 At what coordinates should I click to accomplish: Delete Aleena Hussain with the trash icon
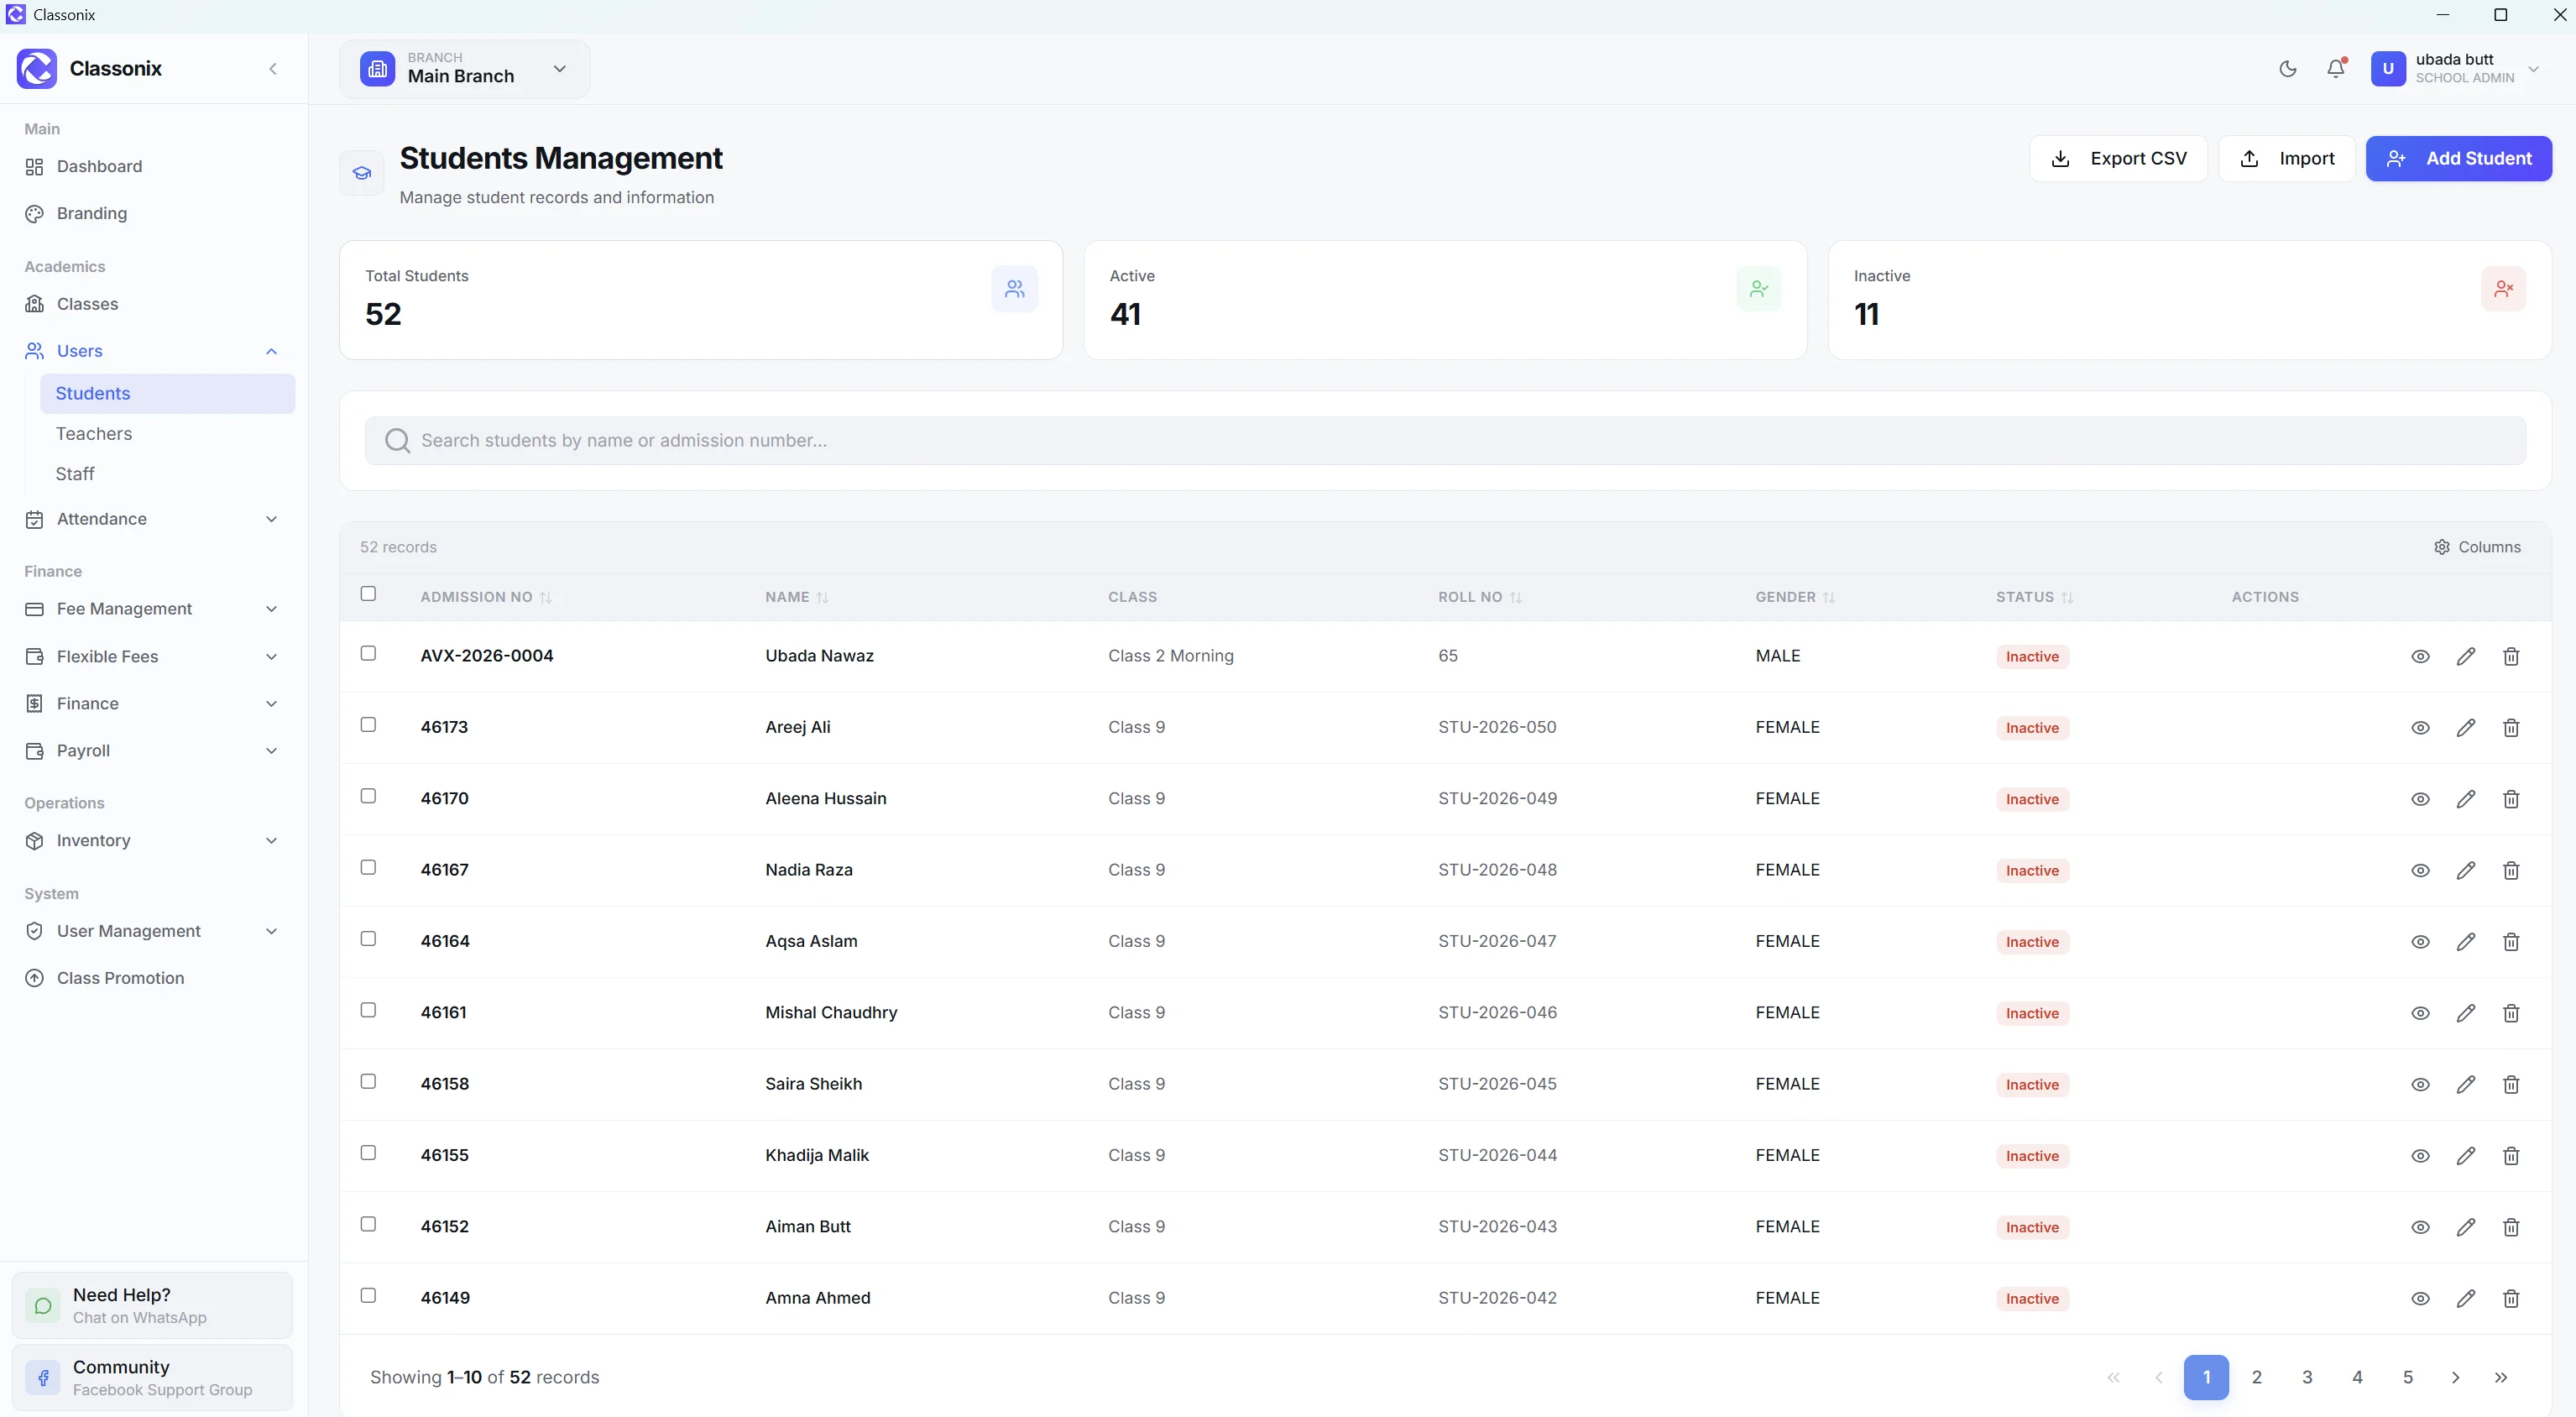[x=2511, y=799]
